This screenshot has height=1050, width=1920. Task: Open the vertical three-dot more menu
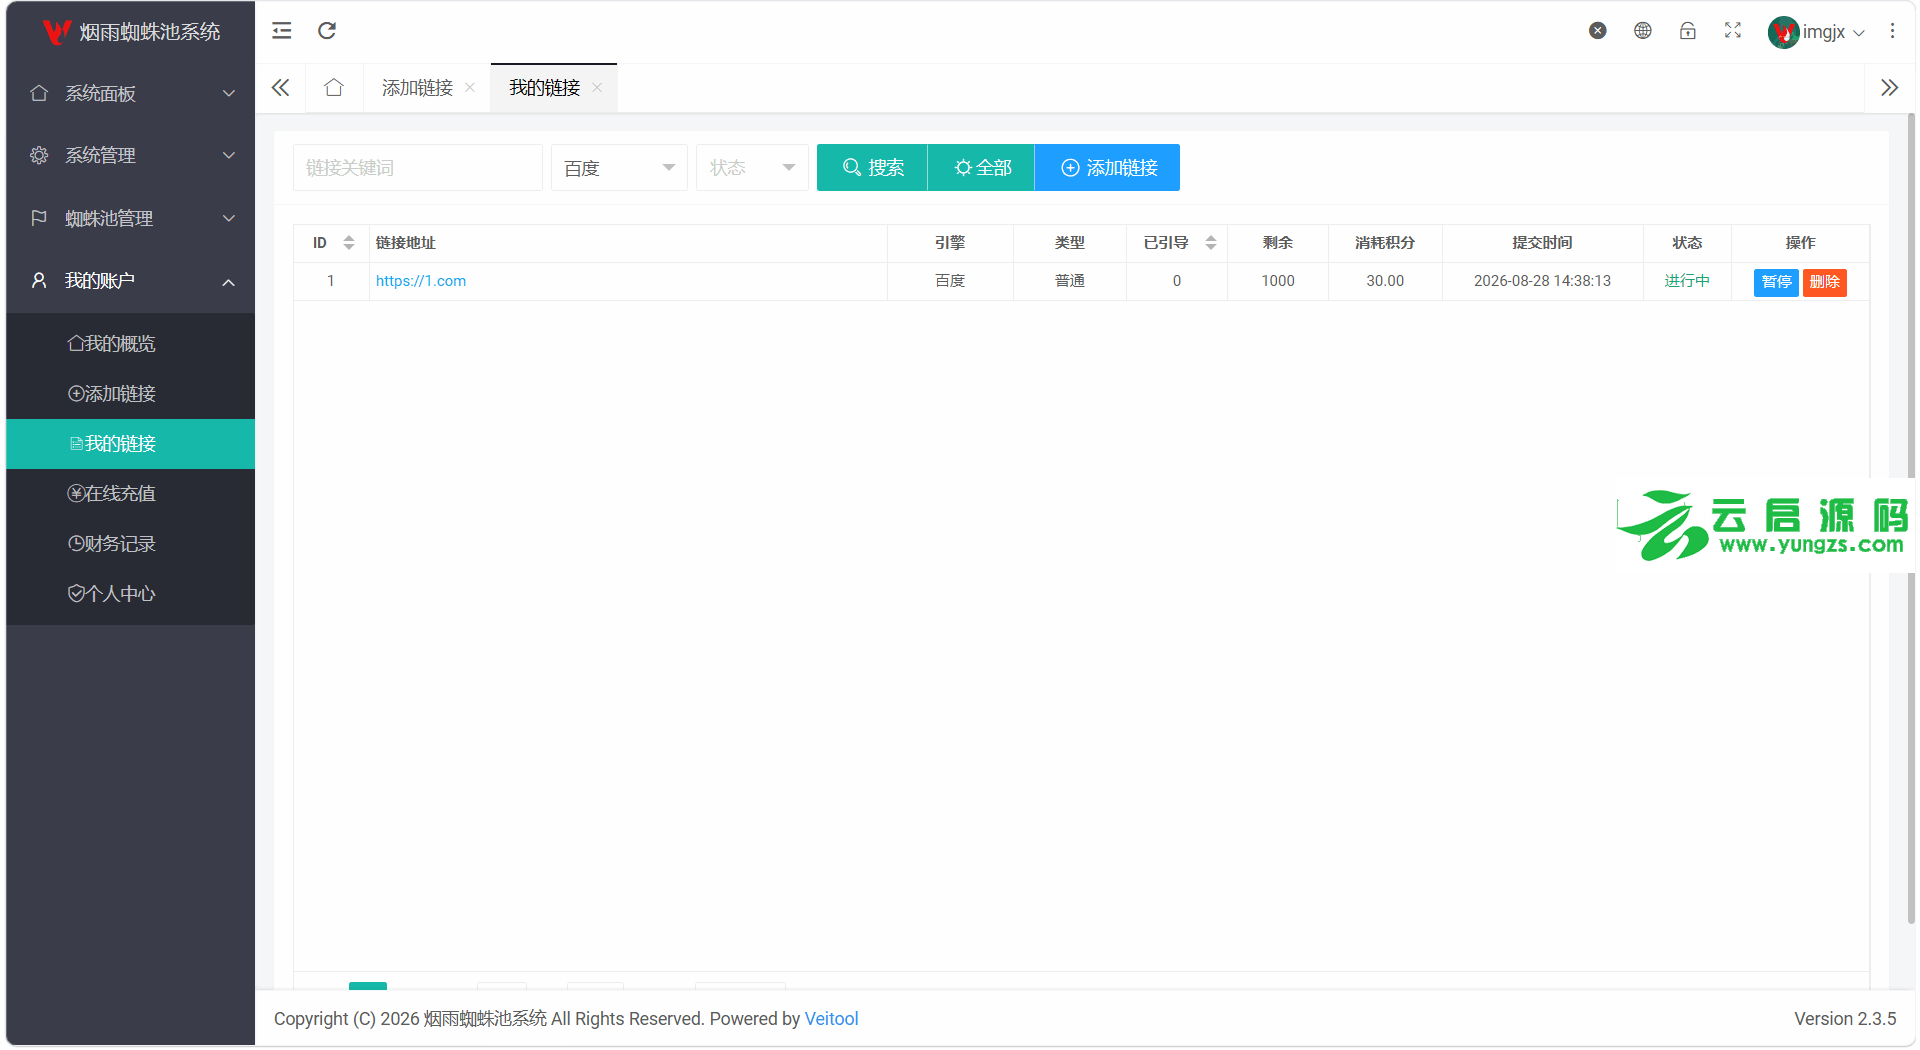pos(1892,31)
